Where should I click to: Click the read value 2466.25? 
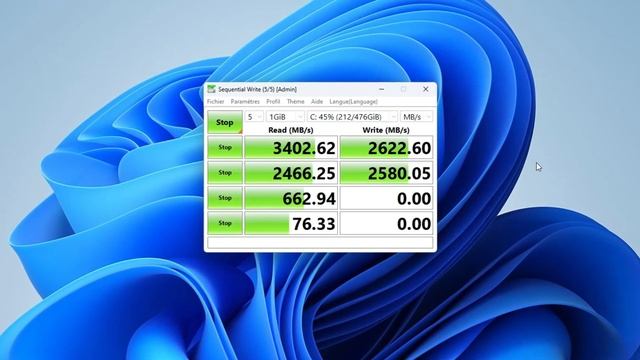291,173
